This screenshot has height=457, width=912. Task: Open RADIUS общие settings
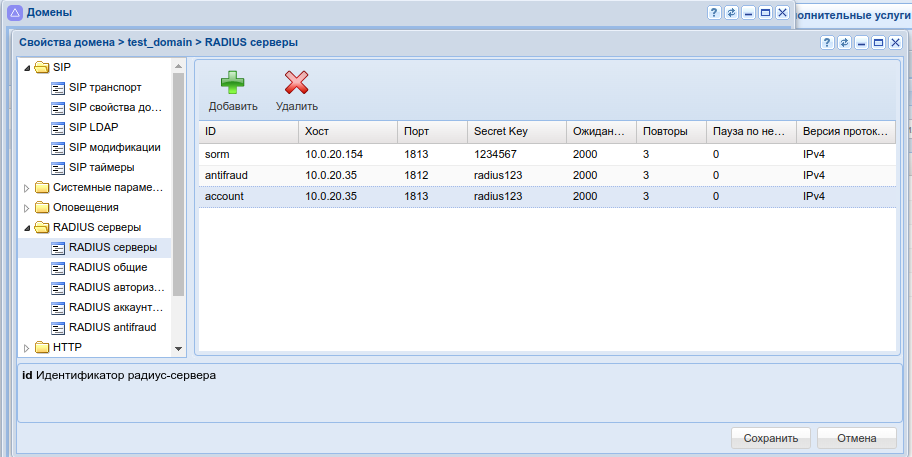pos(108,267)
